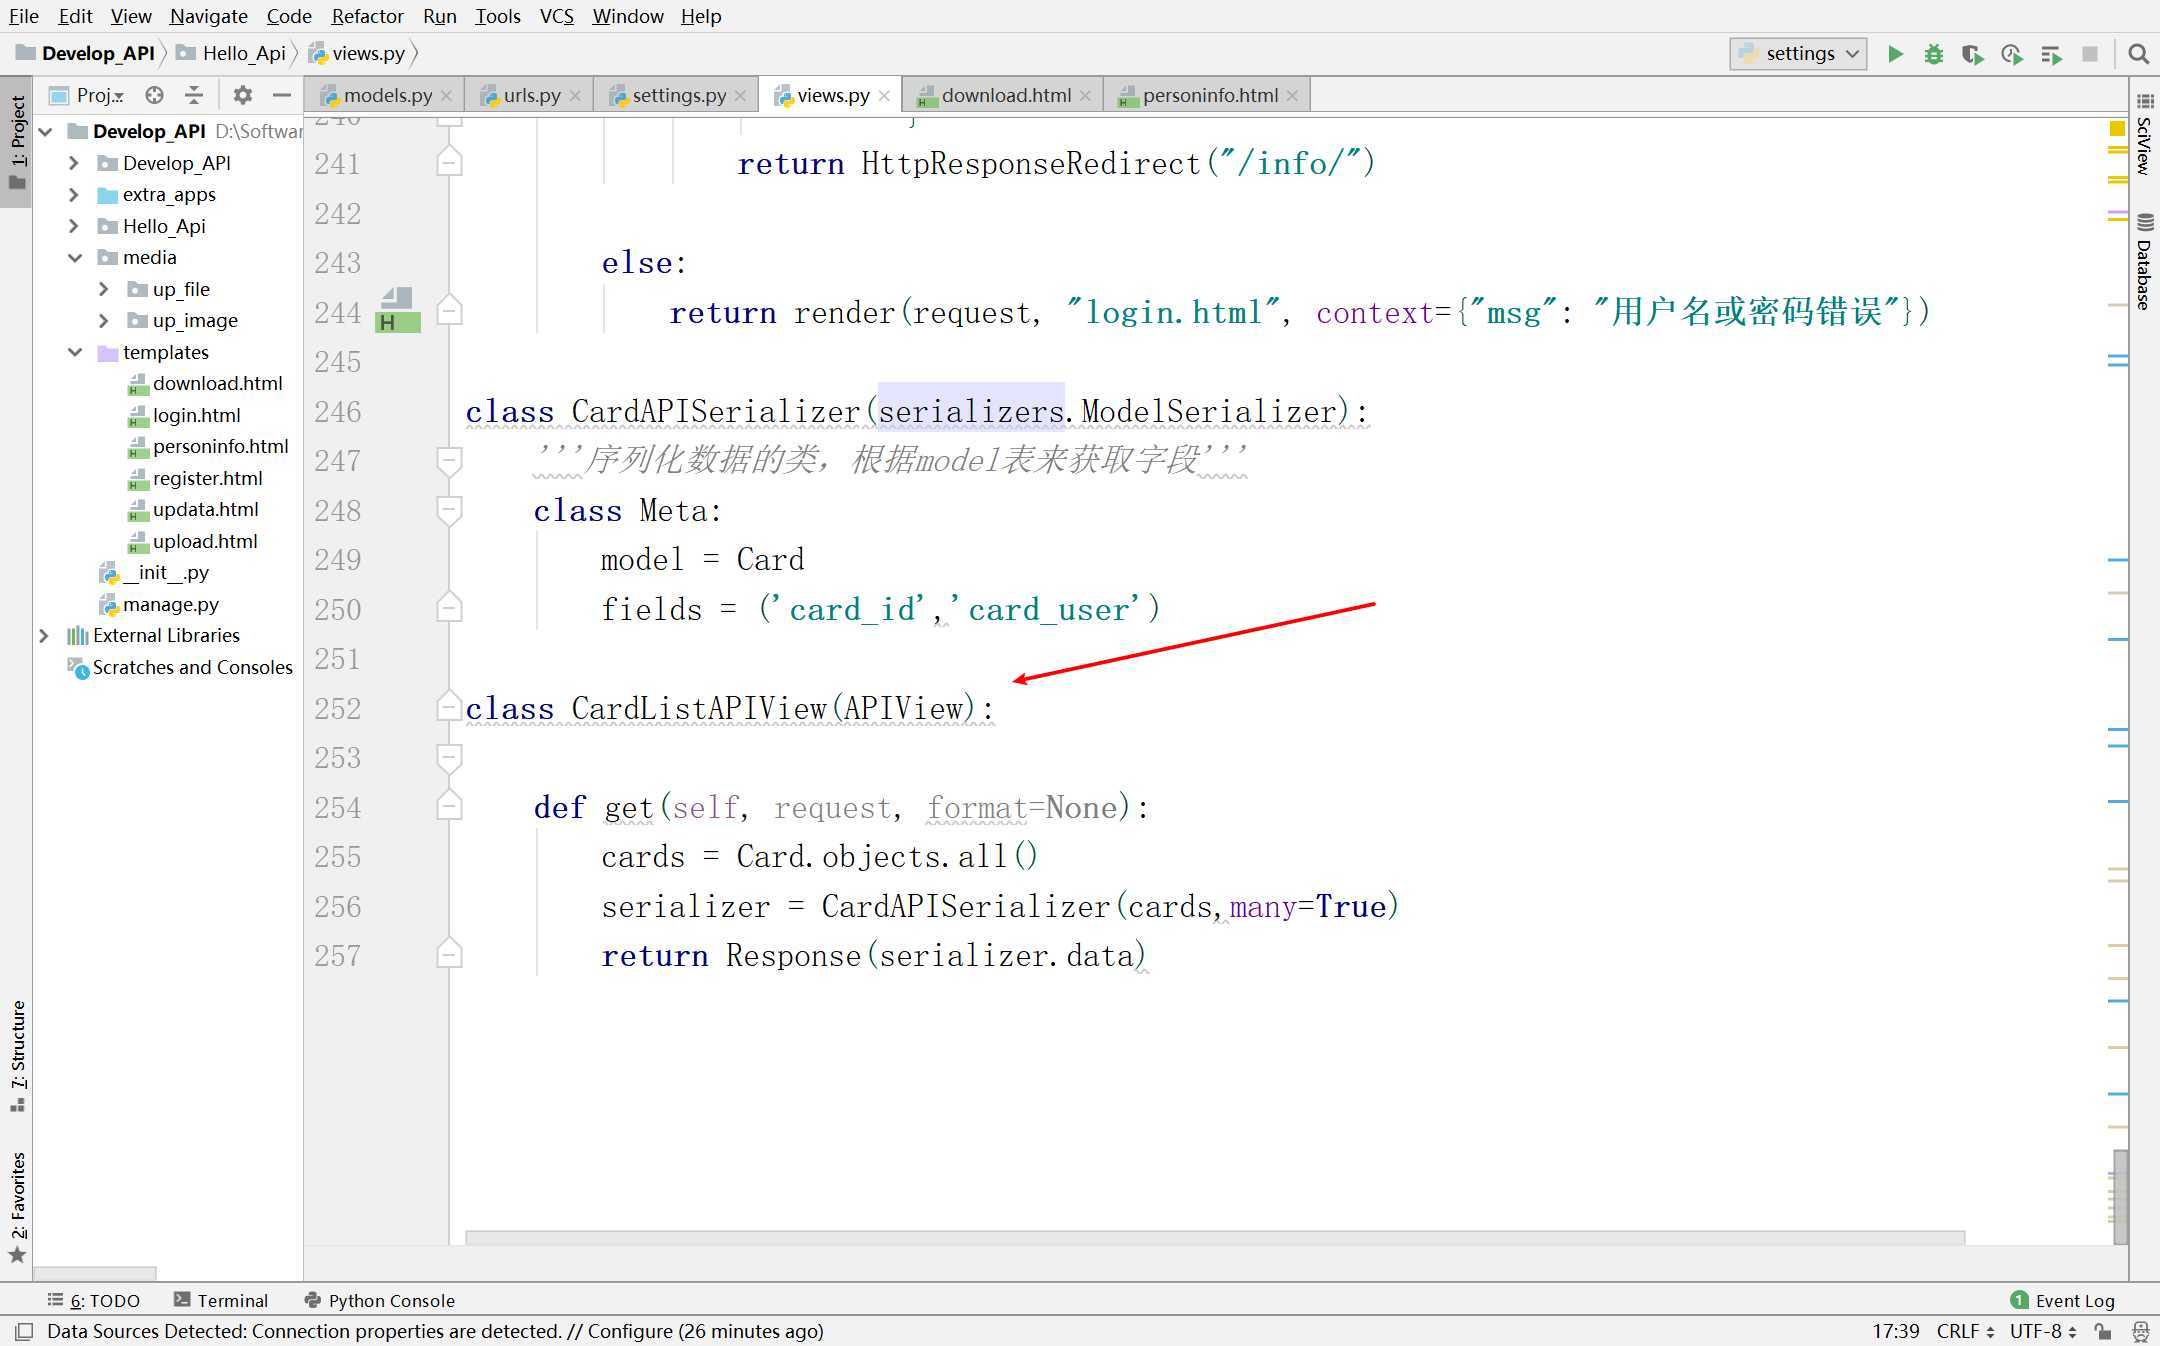Switch to the models.py tab
2160x1346 pixels.
tap(386, 95)
